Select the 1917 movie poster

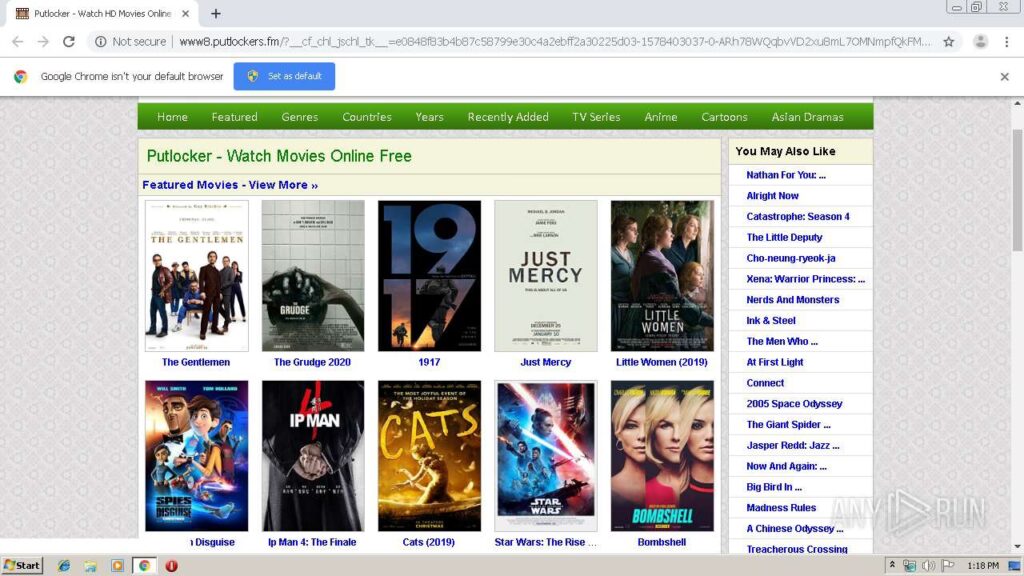point(429,276)
